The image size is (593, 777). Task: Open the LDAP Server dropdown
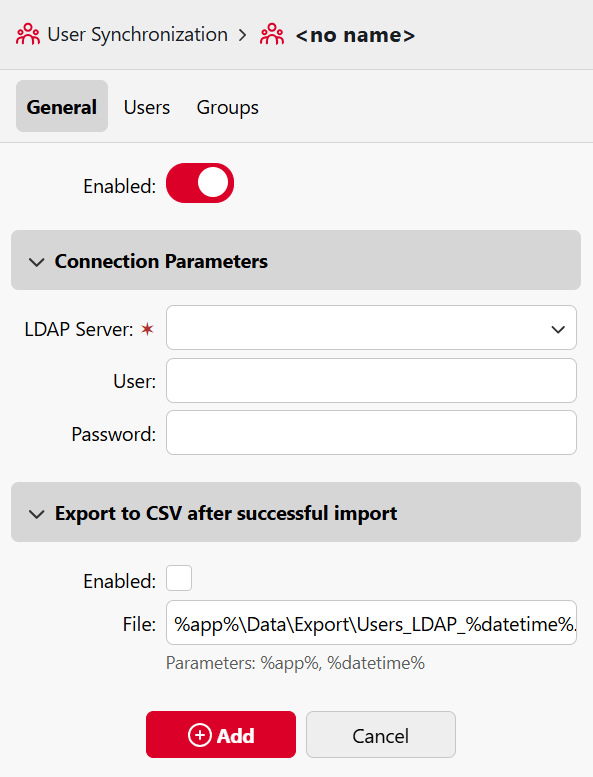(x=371, y=328)
